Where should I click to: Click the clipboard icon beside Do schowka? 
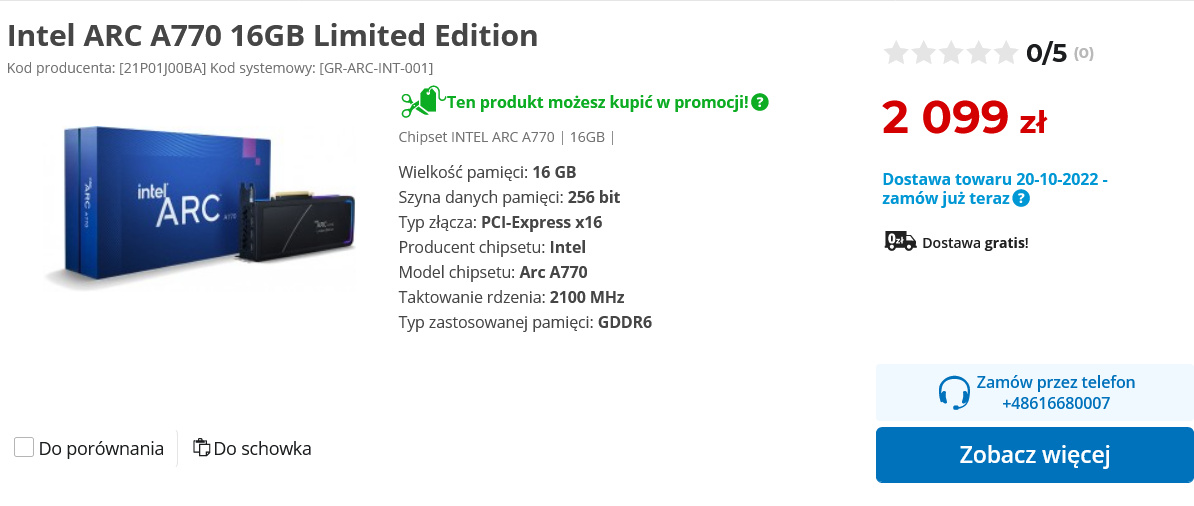point(201,448)
